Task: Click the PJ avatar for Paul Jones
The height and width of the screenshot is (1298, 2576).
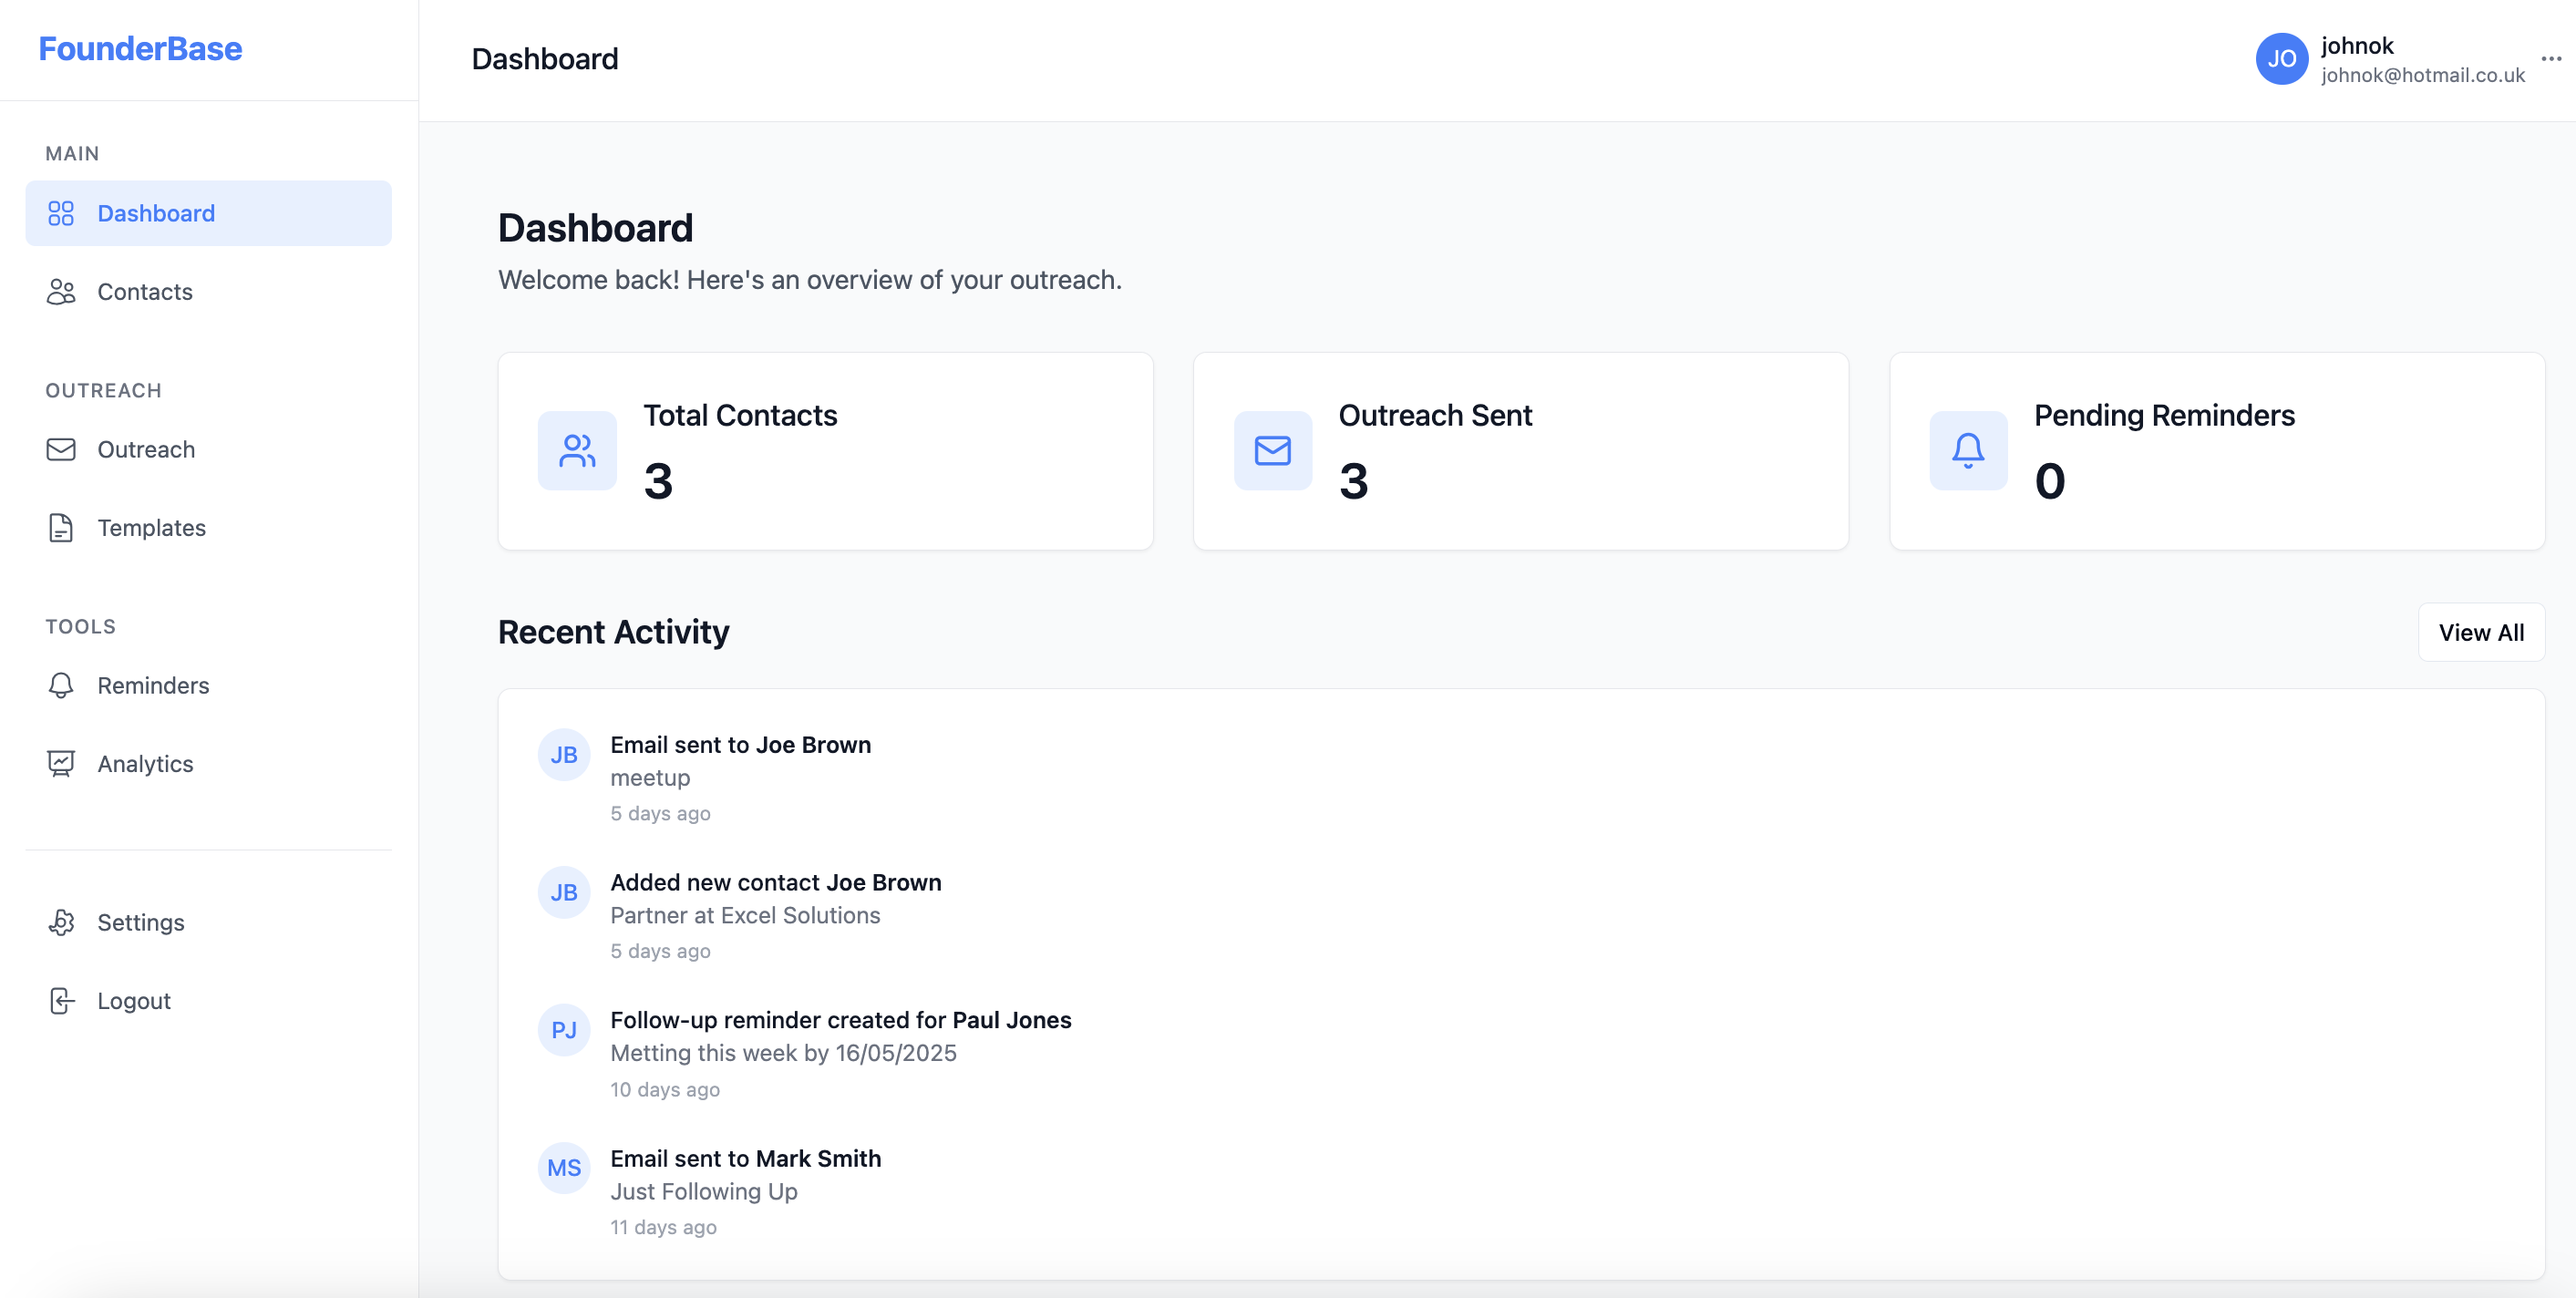Action: pos(564,1030)
